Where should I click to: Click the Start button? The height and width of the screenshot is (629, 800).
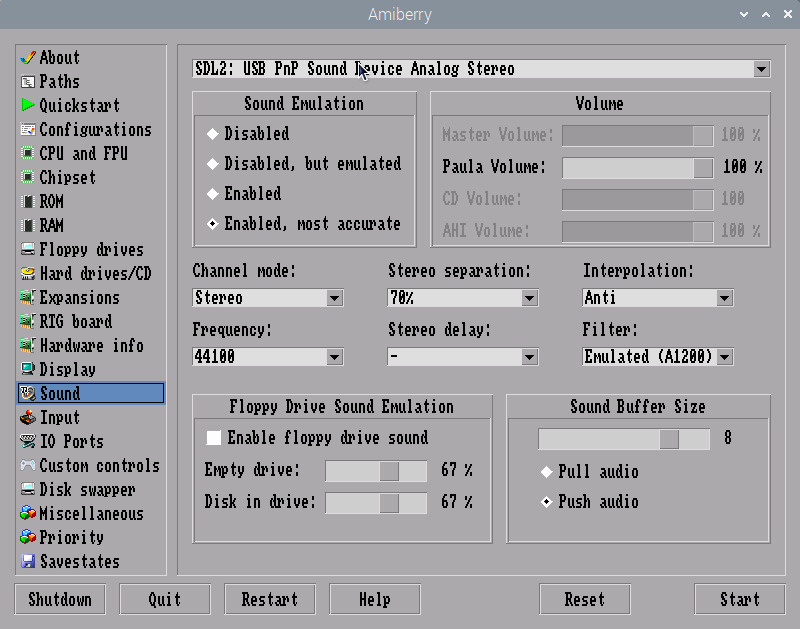[740, 599]
